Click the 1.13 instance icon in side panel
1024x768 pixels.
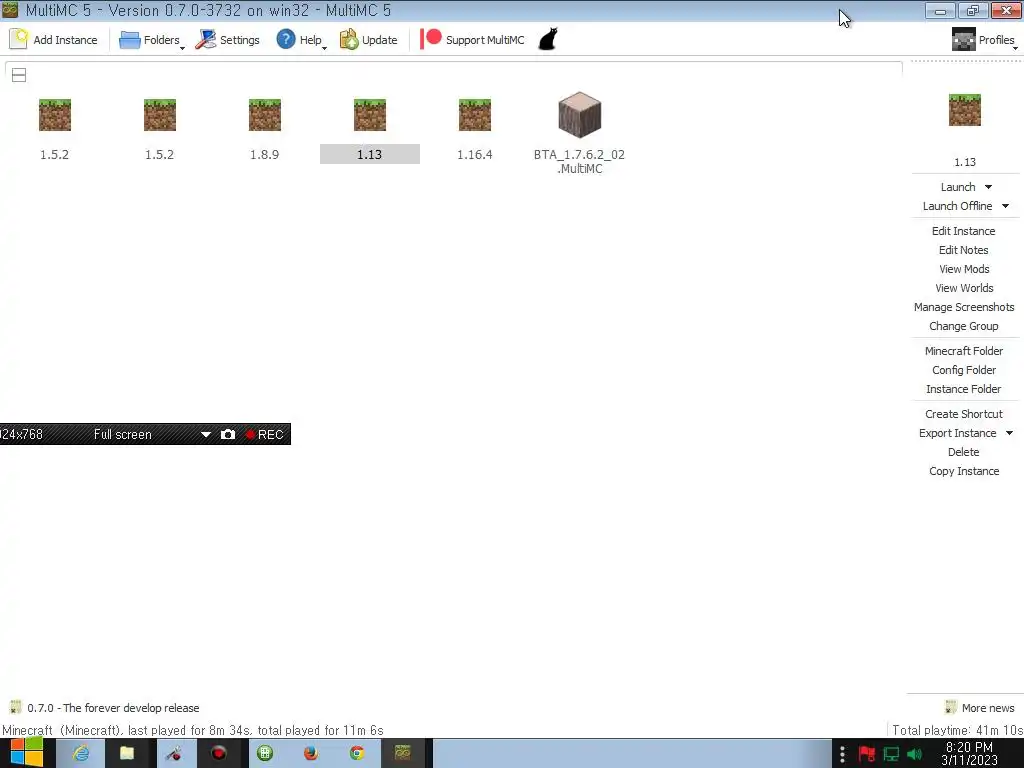click(x=965, y=110)
